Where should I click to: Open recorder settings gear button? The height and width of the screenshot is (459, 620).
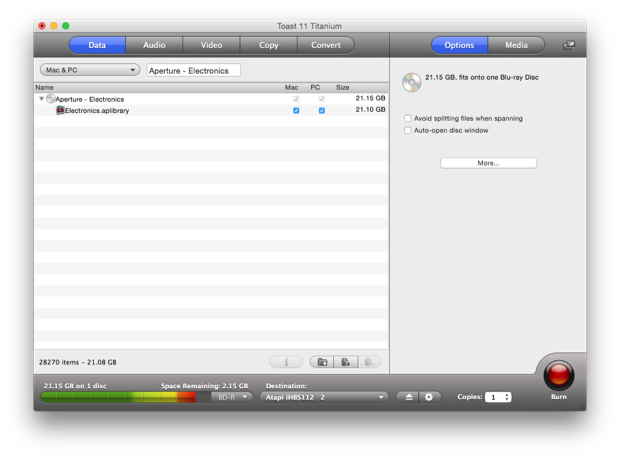(429, 397)
